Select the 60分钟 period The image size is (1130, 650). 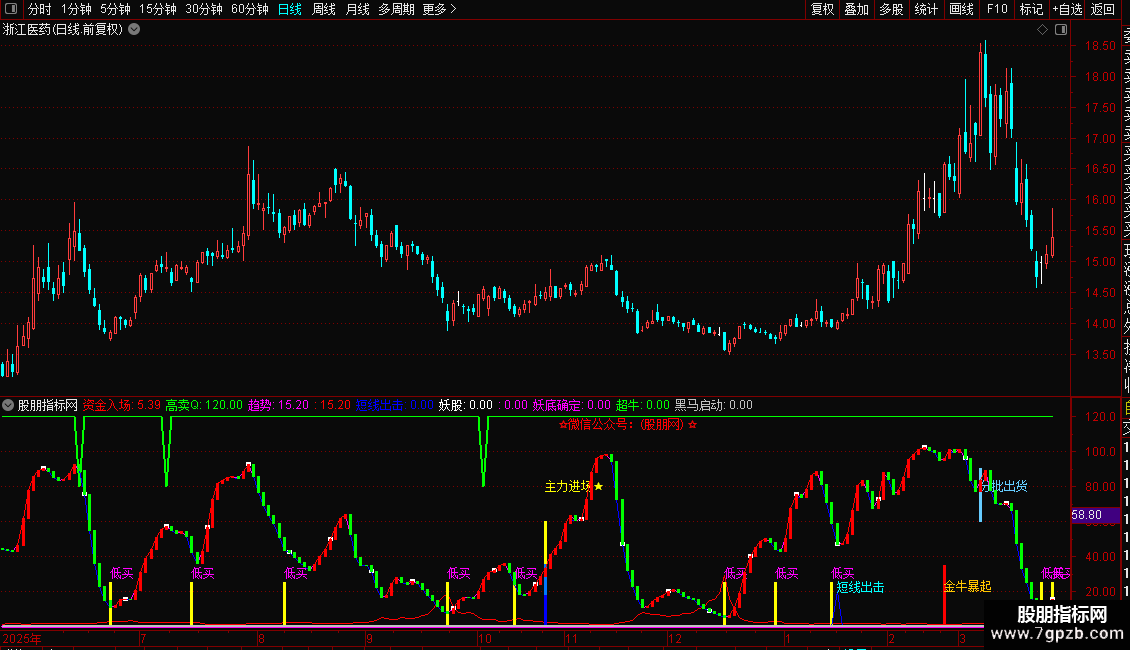coord(250,9)
